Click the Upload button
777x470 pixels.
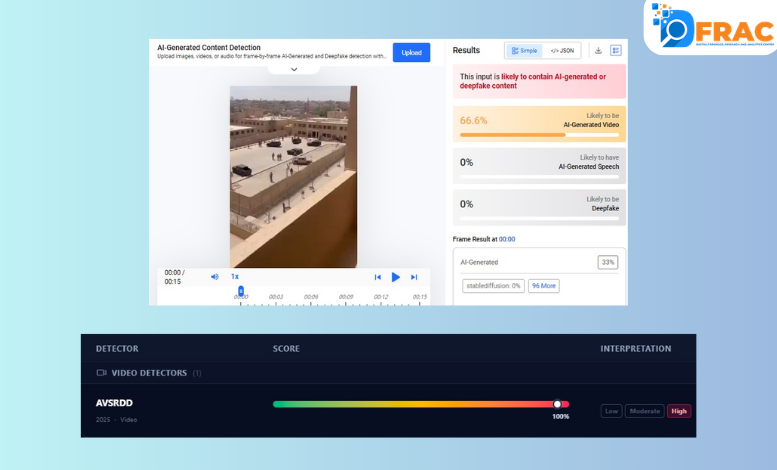411,52
